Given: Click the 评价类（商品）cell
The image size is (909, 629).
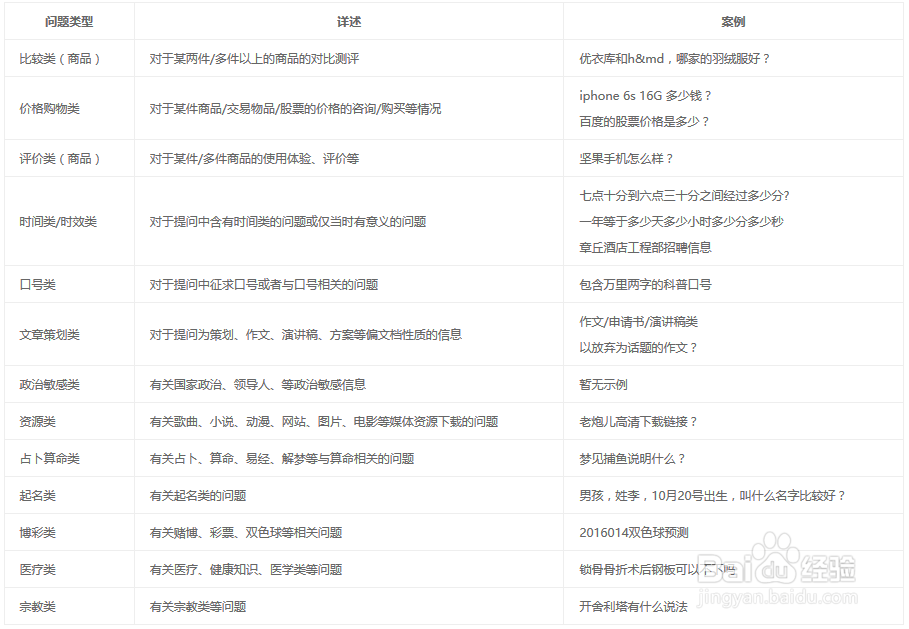Looking at the screenshot, I should (63, 157).
